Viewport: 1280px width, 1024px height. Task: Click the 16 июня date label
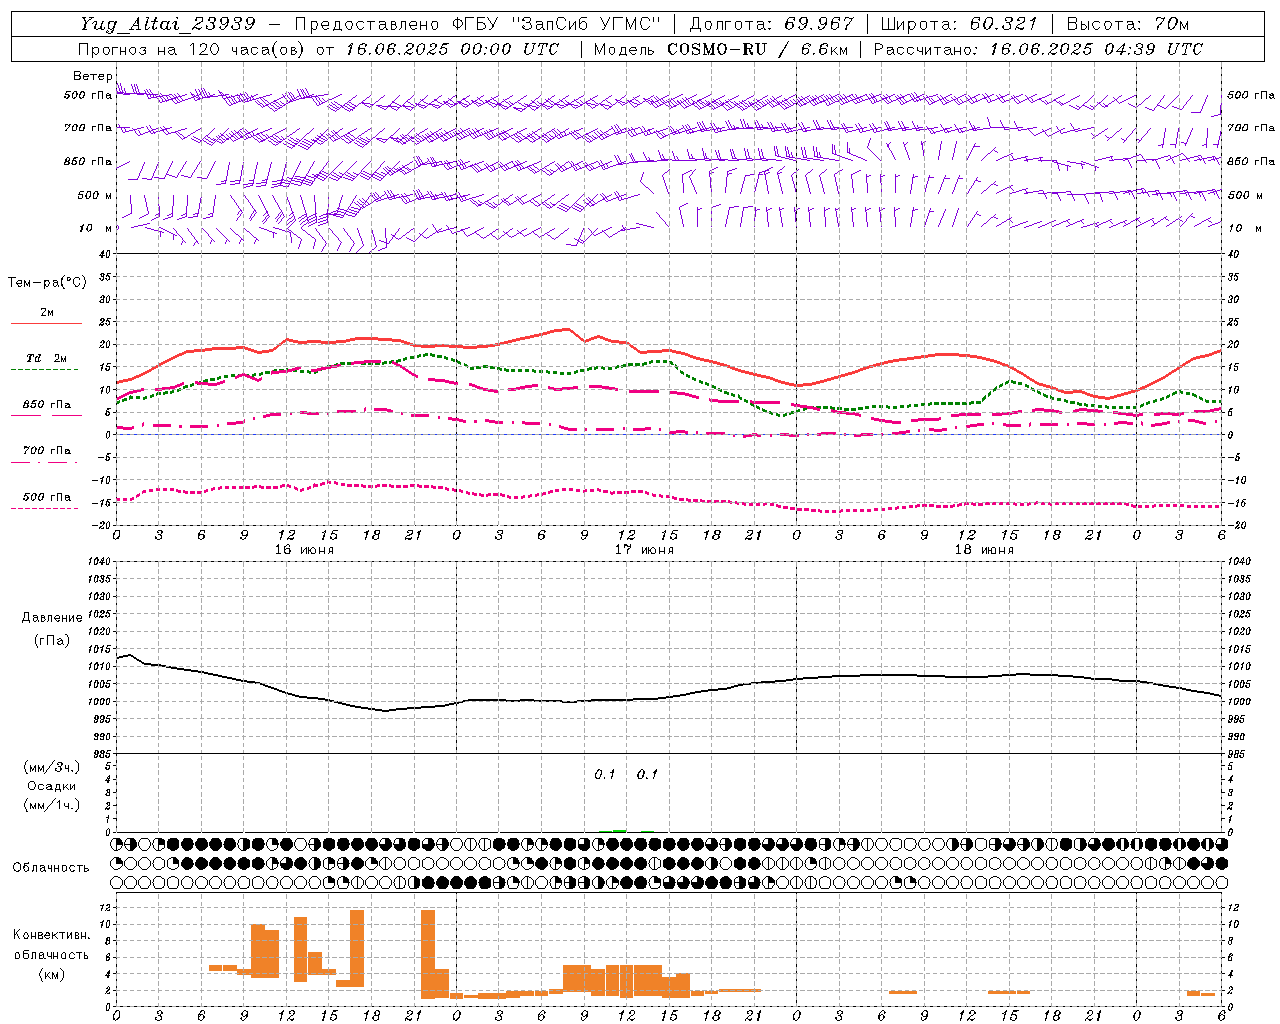coord(304,550)
